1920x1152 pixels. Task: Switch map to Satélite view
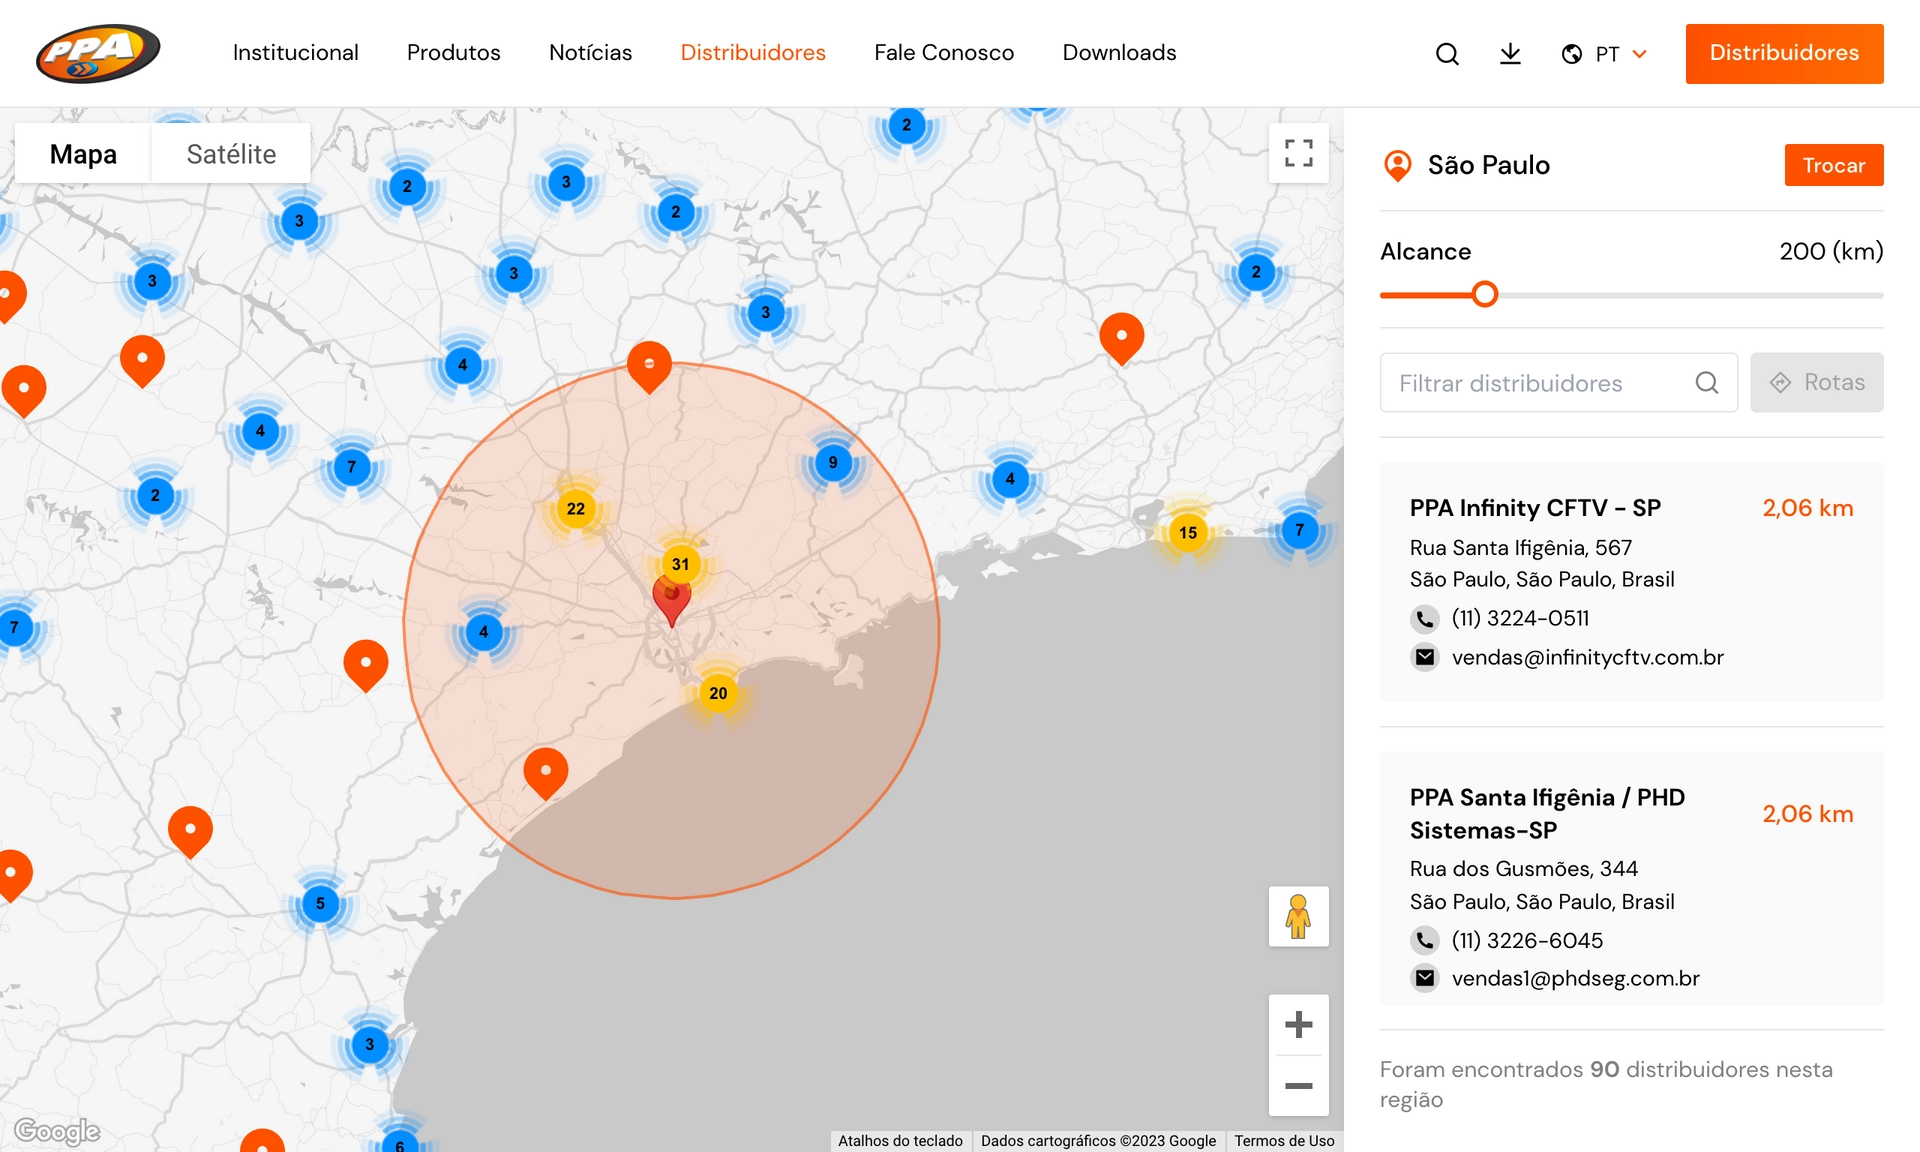[231, 154]
